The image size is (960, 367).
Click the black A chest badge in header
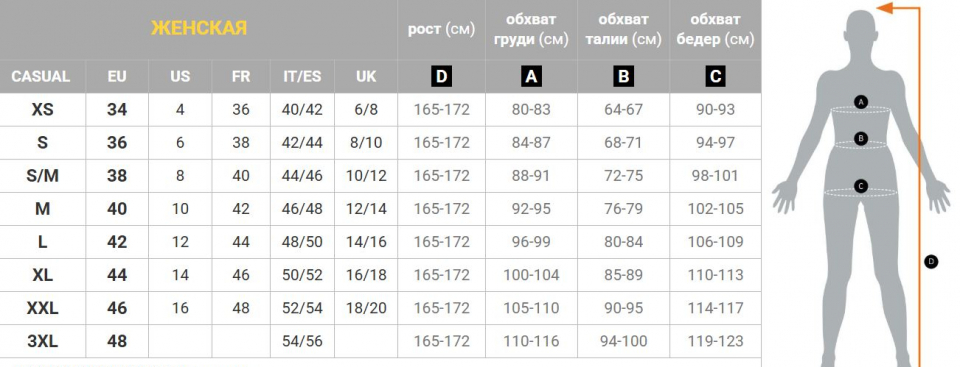click(531, 77)
